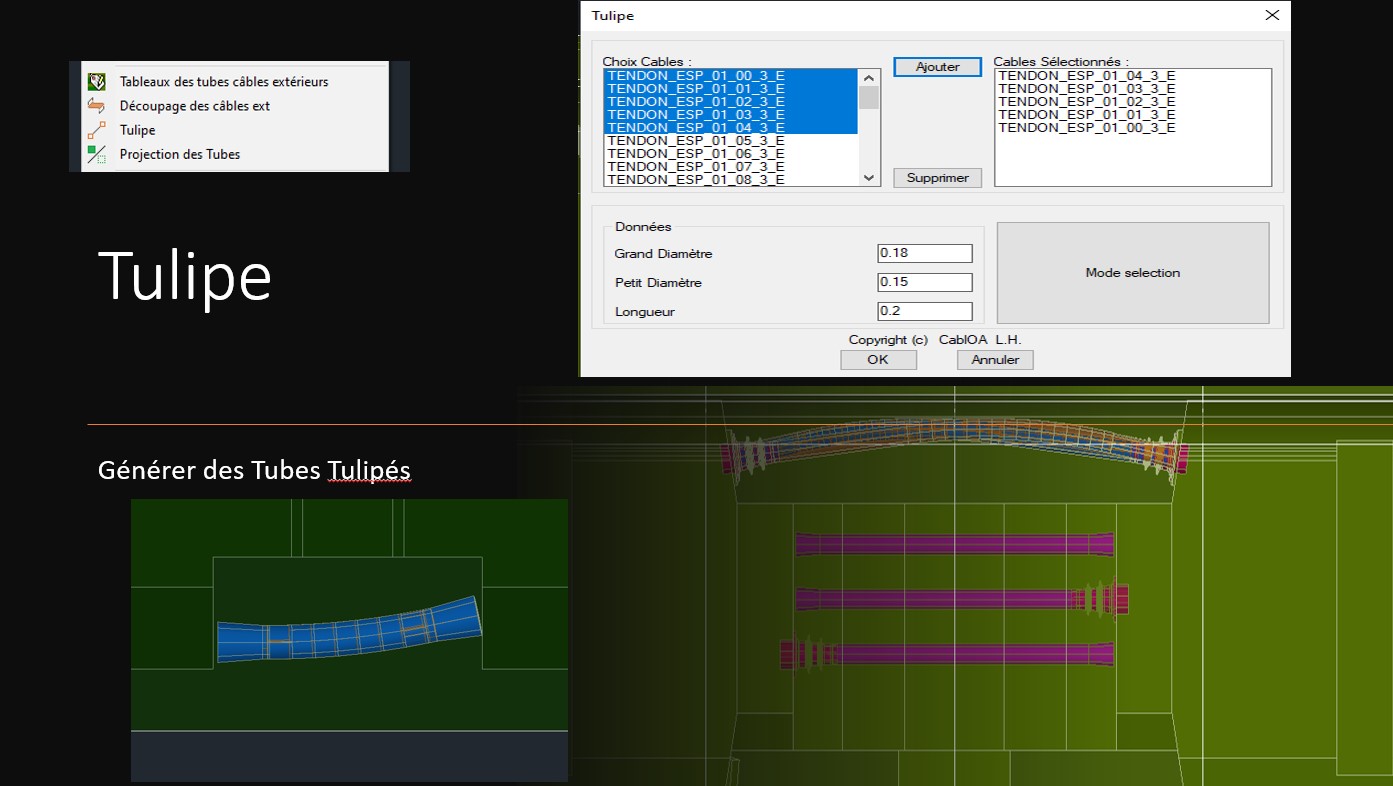Select TENDON_ESP_01_03_3_E in Choix Cables list
Screen dimensions: 1393x786
tap(731, 114)
